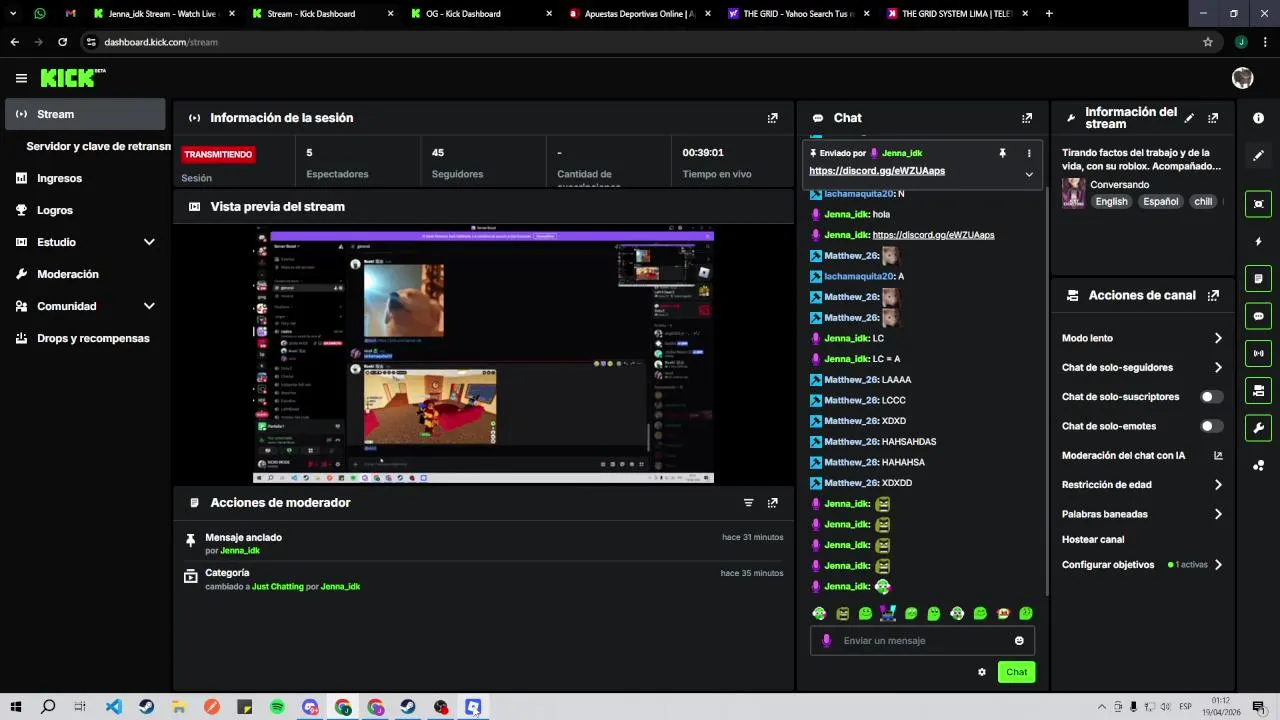Enable Chat de solo-emotes switch
Image resolution: width=1280 pixels, height=720 pixels.
tap(1211, 426)
